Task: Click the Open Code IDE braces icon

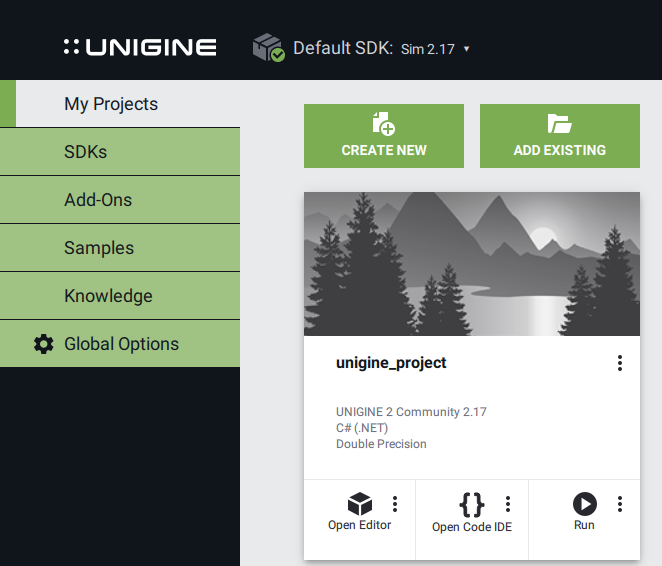Action: click(x=471, y=503)
